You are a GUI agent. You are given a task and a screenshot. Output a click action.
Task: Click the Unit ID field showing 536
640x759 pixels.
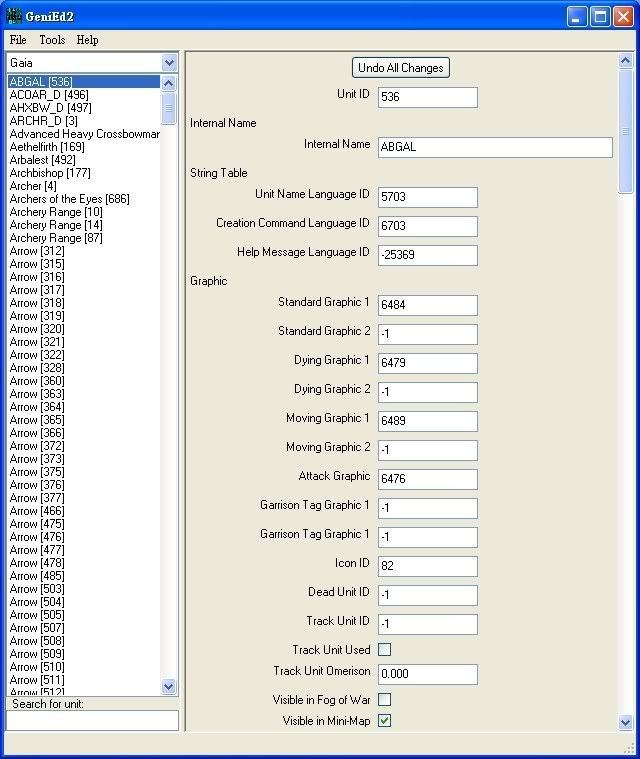[x=427, y=97]
